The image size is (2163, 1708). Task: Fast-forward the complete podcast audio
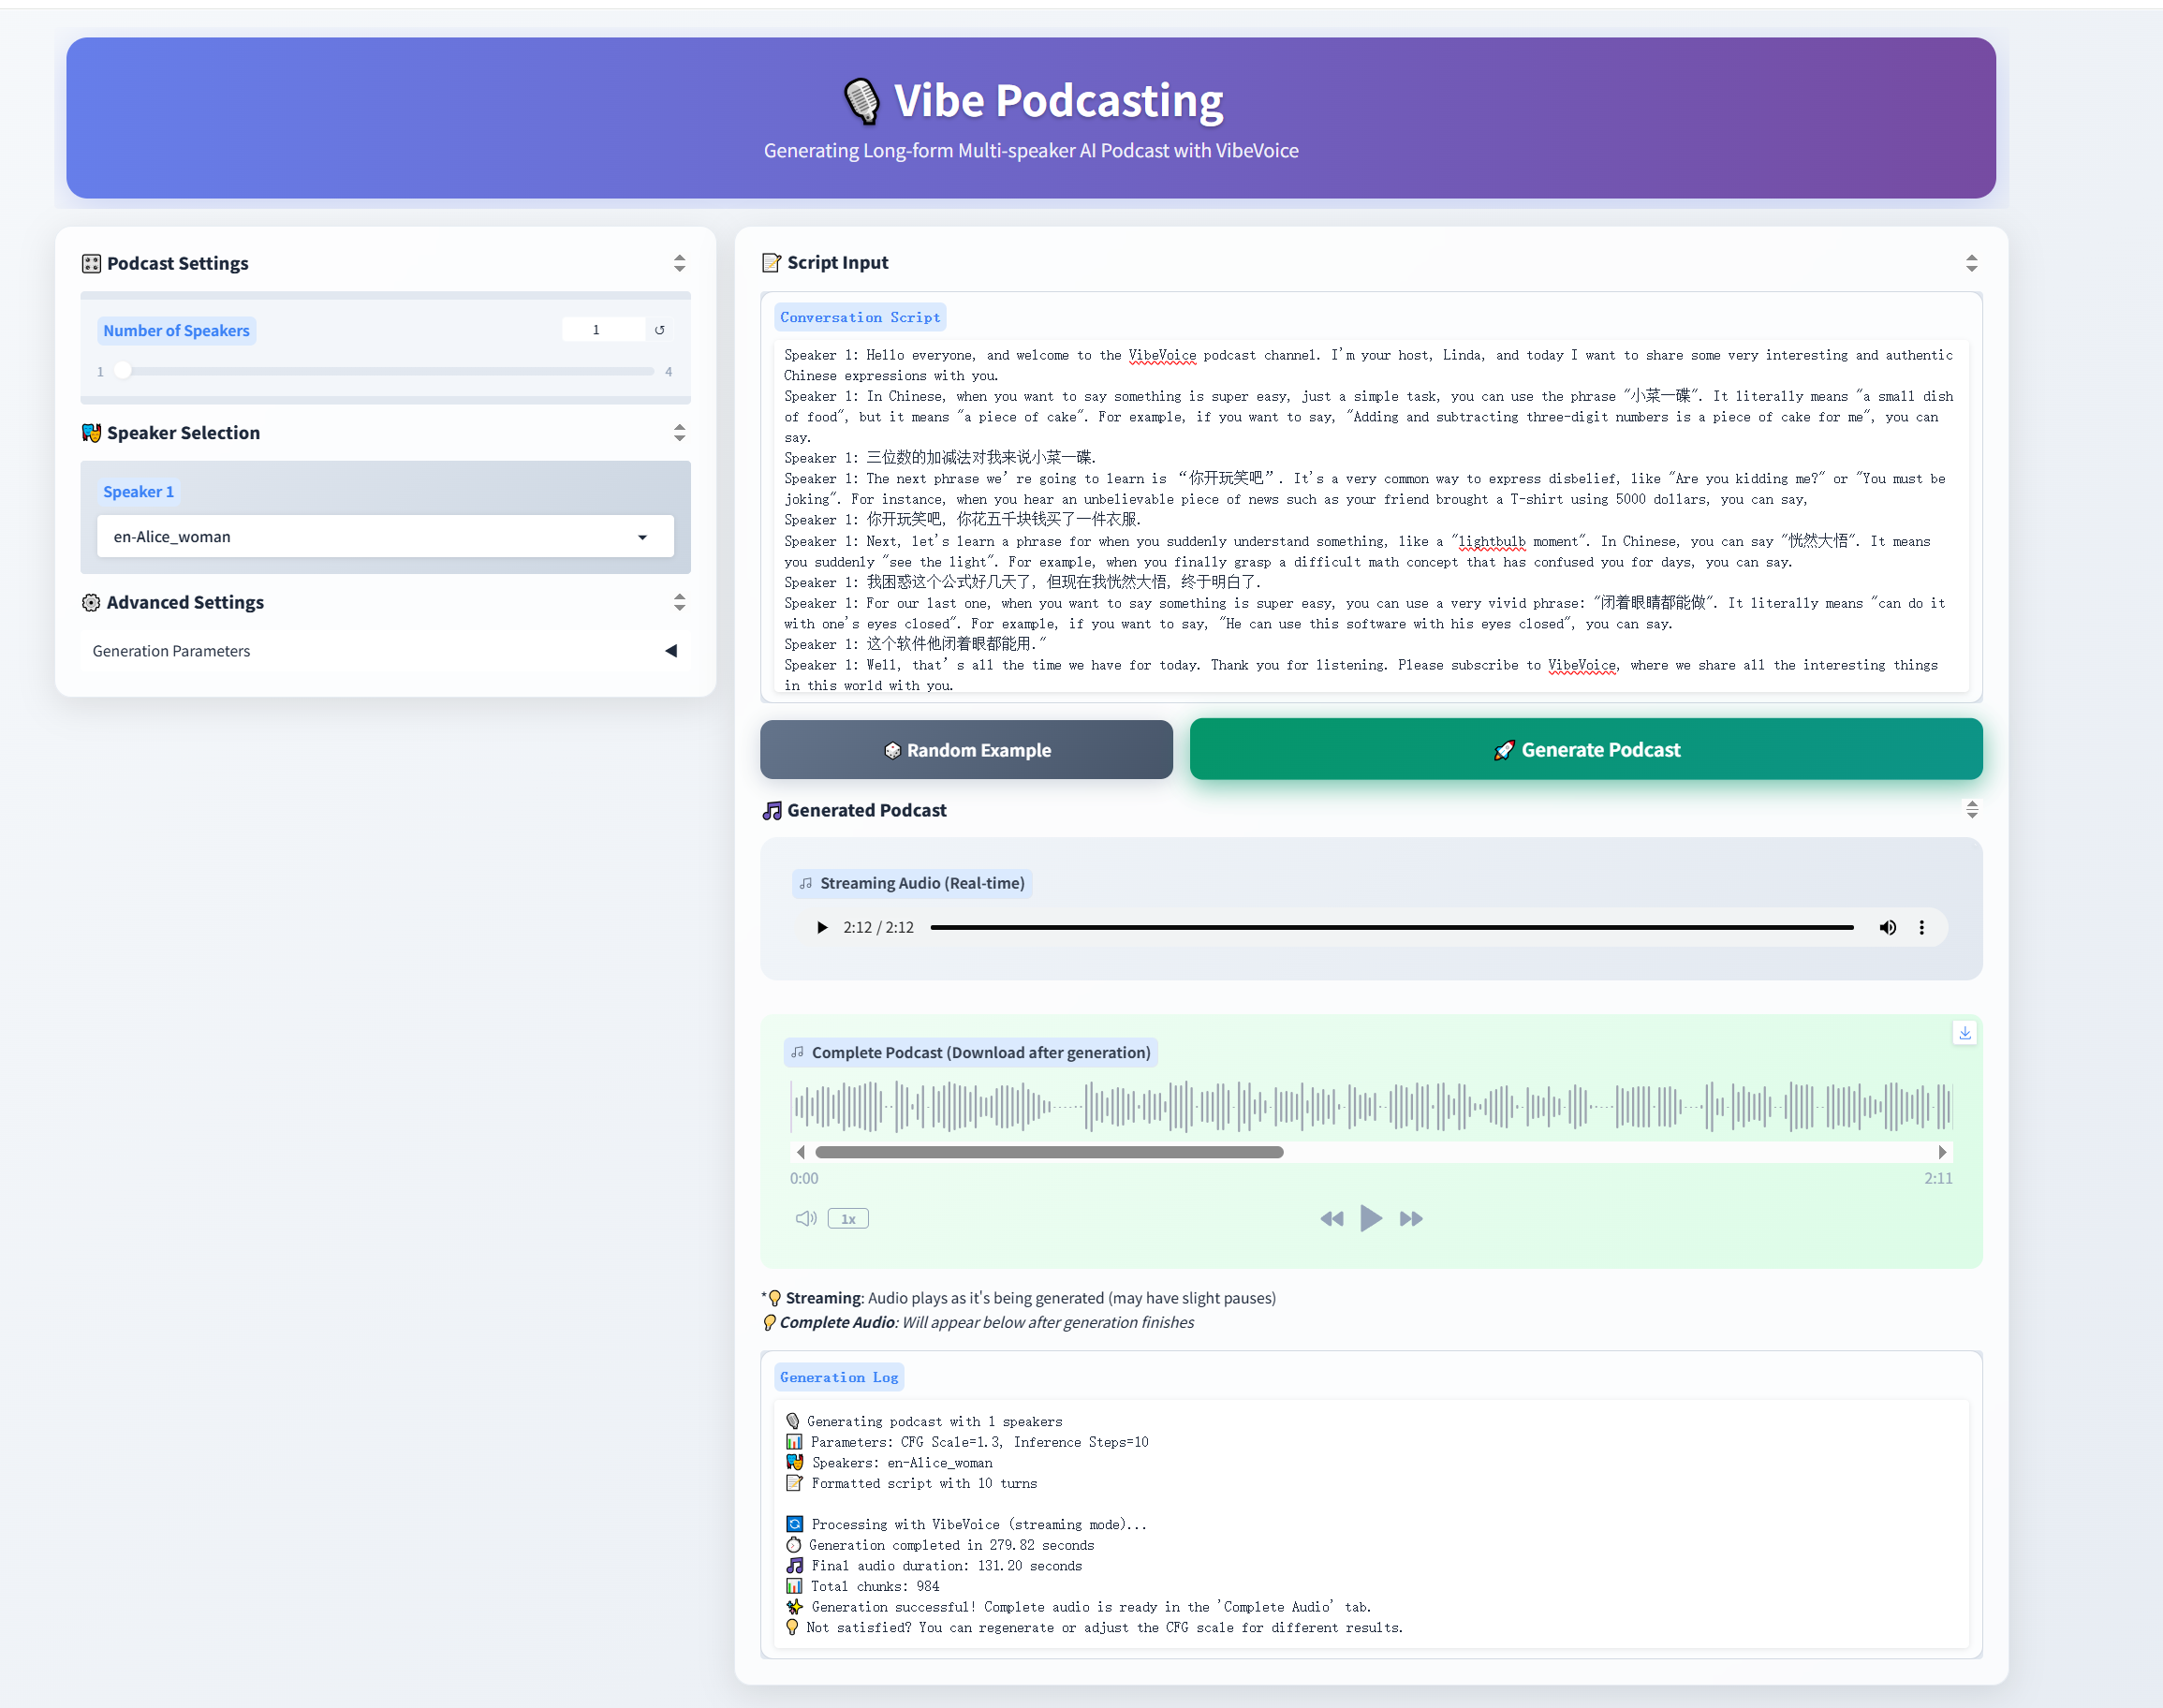1410,1218
